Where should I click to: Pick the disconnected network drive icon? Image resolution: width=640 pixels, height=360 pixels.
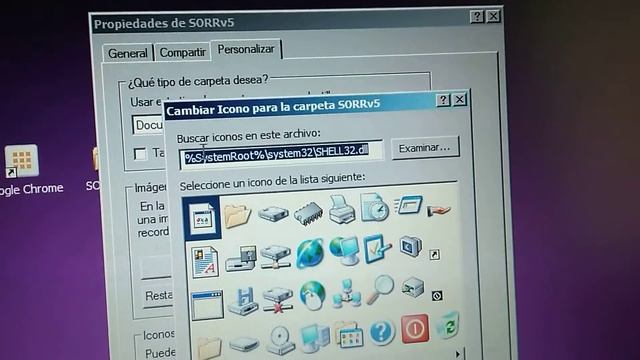click(x=278, y=300)
